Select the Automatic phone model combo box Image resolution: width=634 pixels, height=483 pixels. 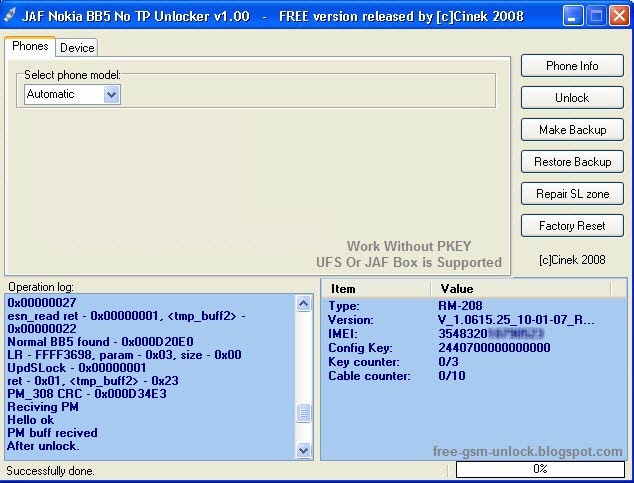click(72, 95)
